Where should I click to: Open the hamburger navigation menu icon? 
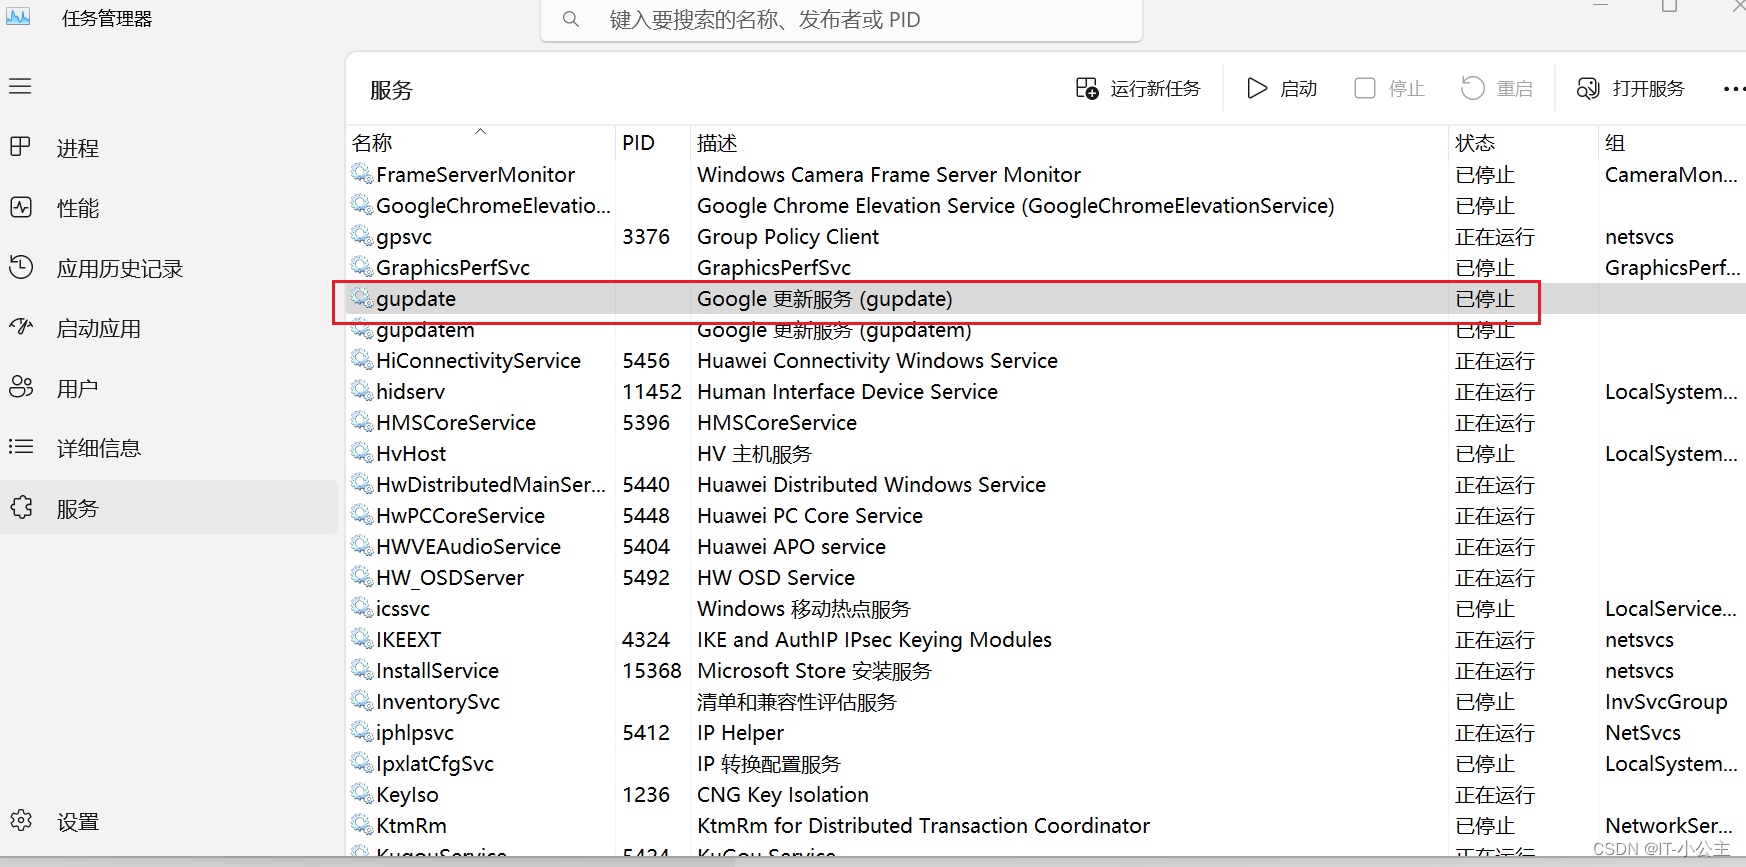20,86
